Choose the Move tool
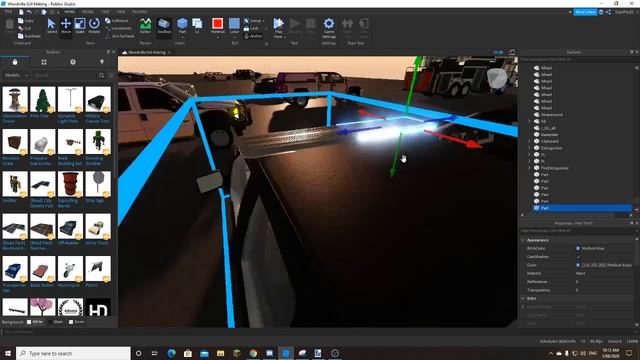This screenshot has height=360, width=640. click(66, 25)
